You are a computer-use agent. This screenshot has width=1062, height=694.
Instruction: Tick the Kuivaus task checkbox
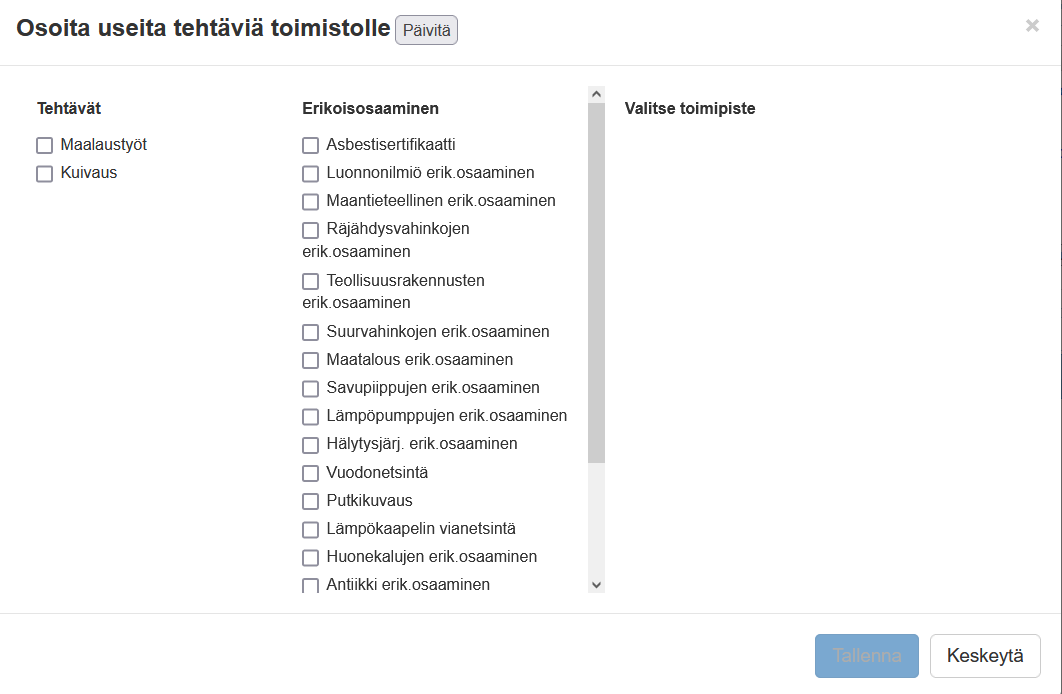[45, 174]
